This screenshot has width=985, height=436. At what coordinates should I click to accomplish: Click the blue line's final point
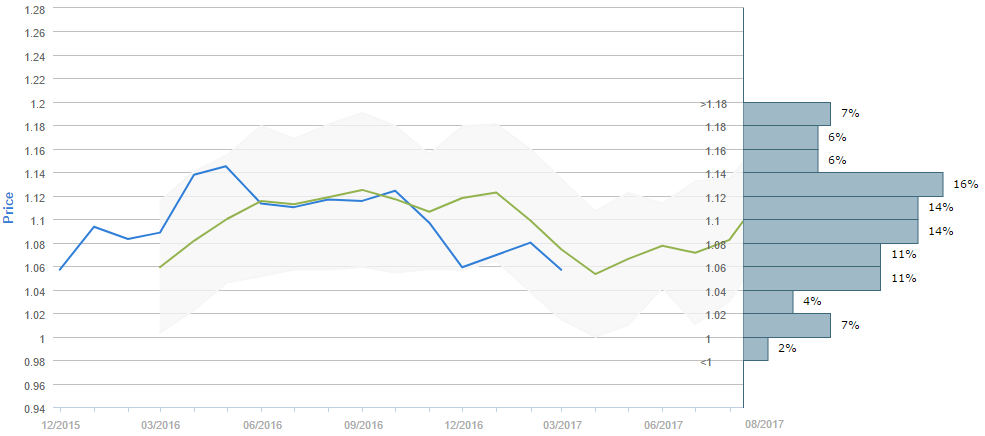tap(562, 270)
